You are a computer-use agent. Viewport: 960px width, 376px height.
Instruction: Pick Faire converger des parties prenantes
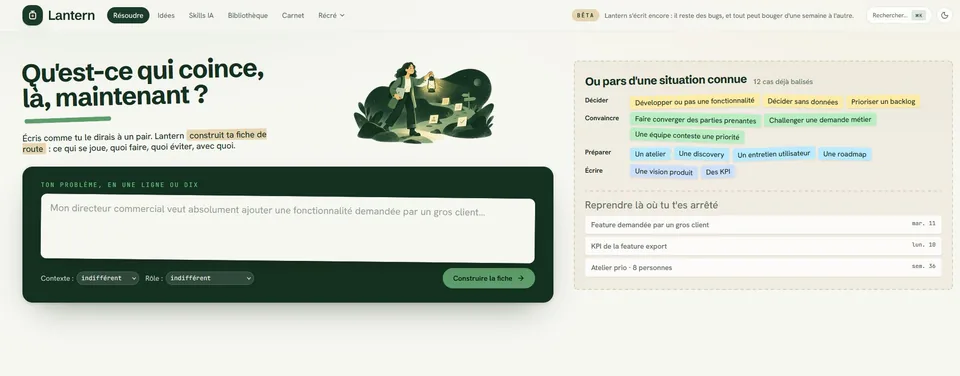coord(696,121)
